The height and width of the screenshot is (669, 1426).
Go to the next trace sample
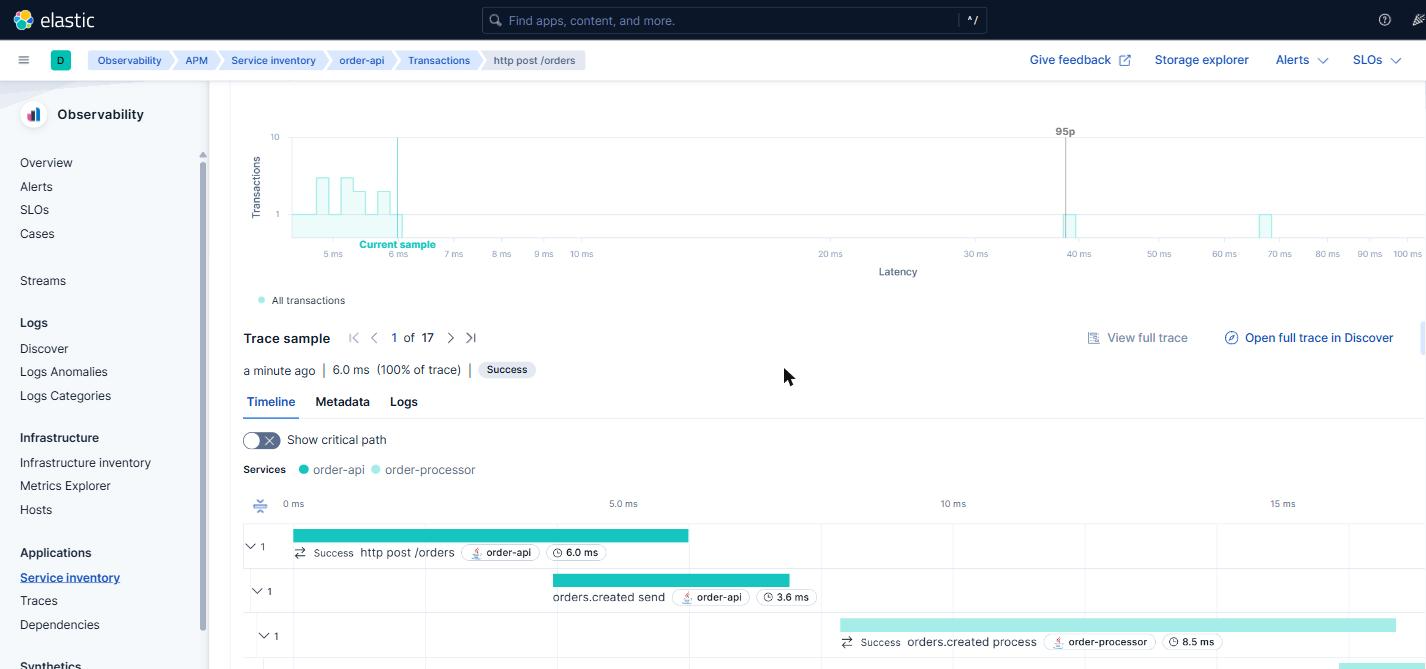(451, 338)
